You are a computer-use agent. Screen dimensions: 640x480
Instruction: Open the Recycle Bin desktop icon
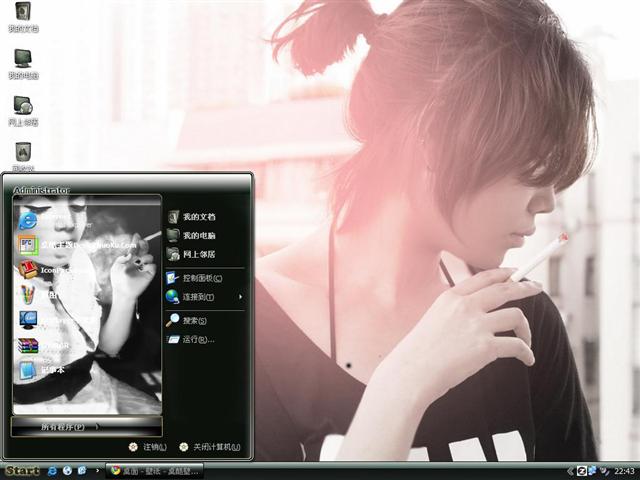click(23, 157)
